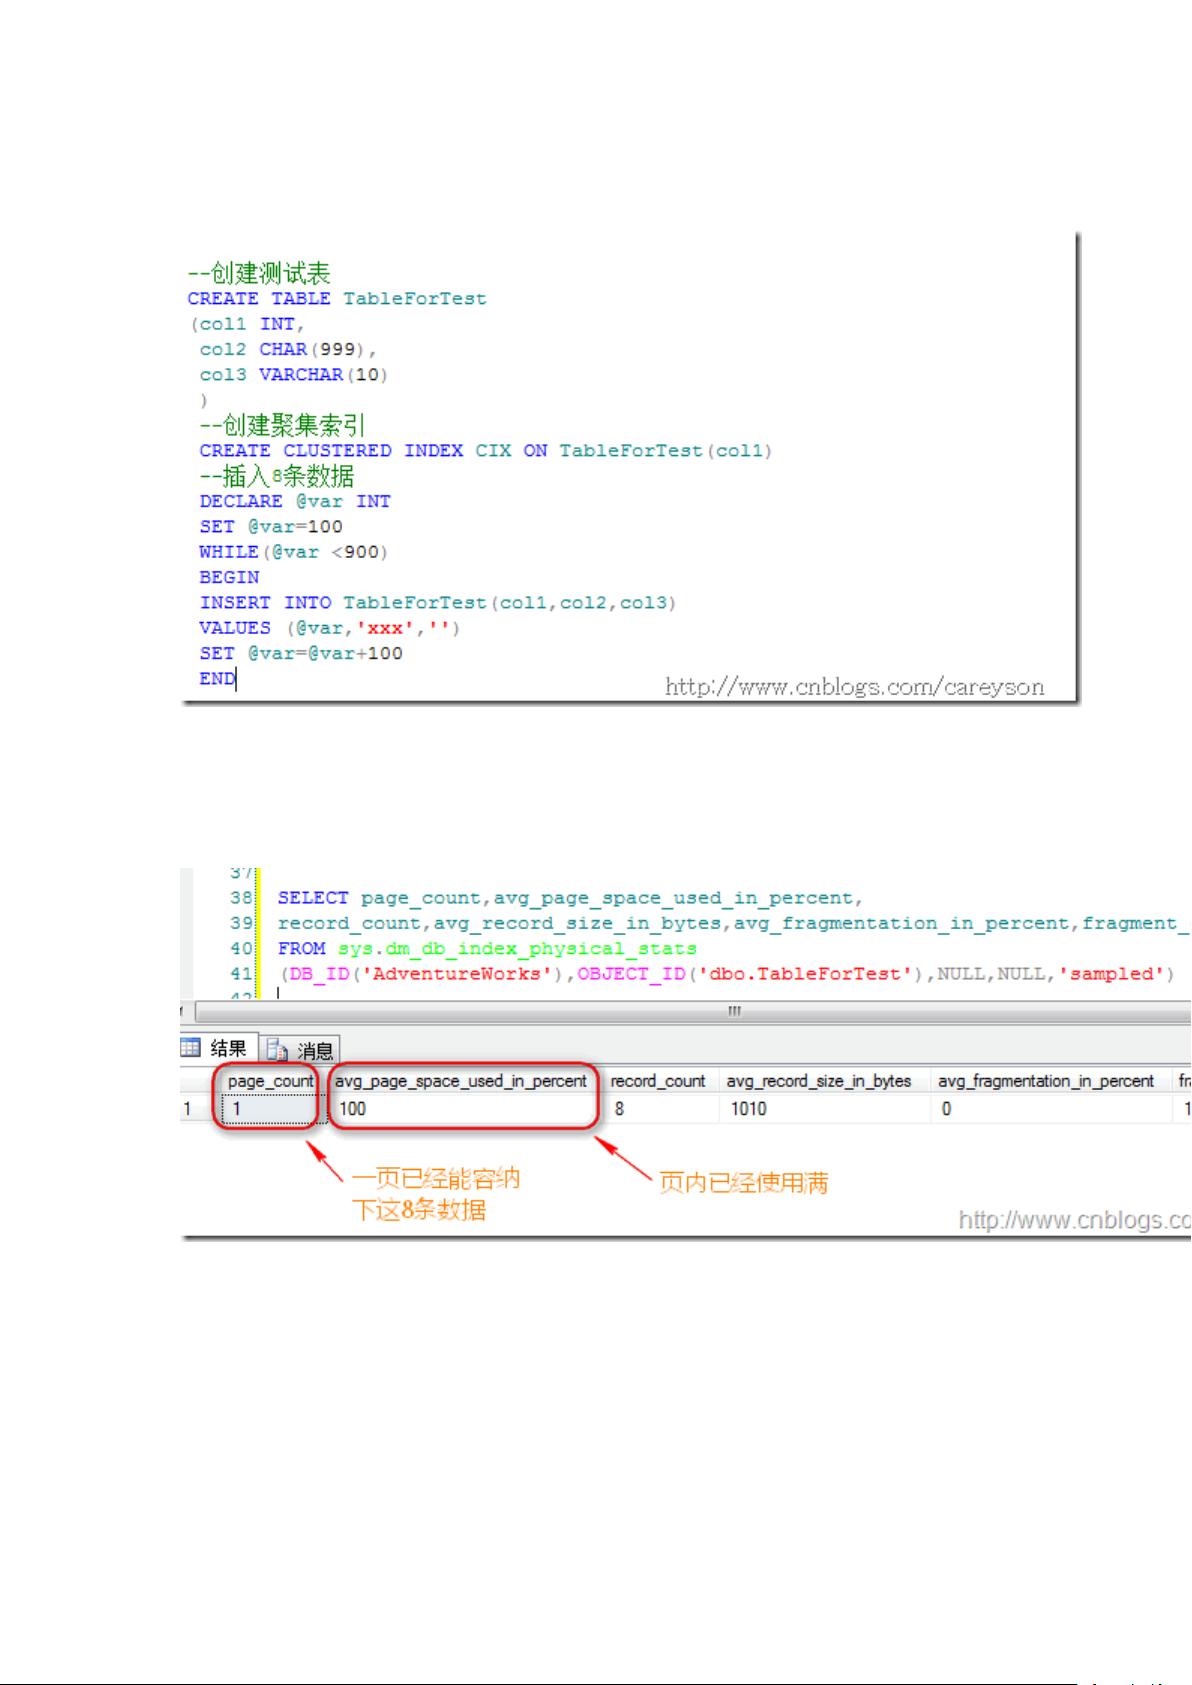Click 'AdventureWorks' string in the query
Screen dimensions: 1192x1685
456,974
